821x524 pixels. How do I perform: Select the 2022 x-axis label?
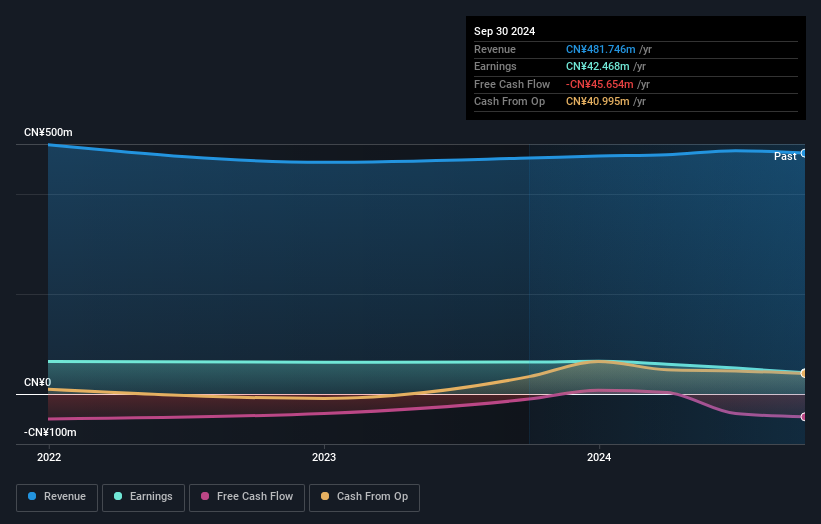[x=49, y=457]
